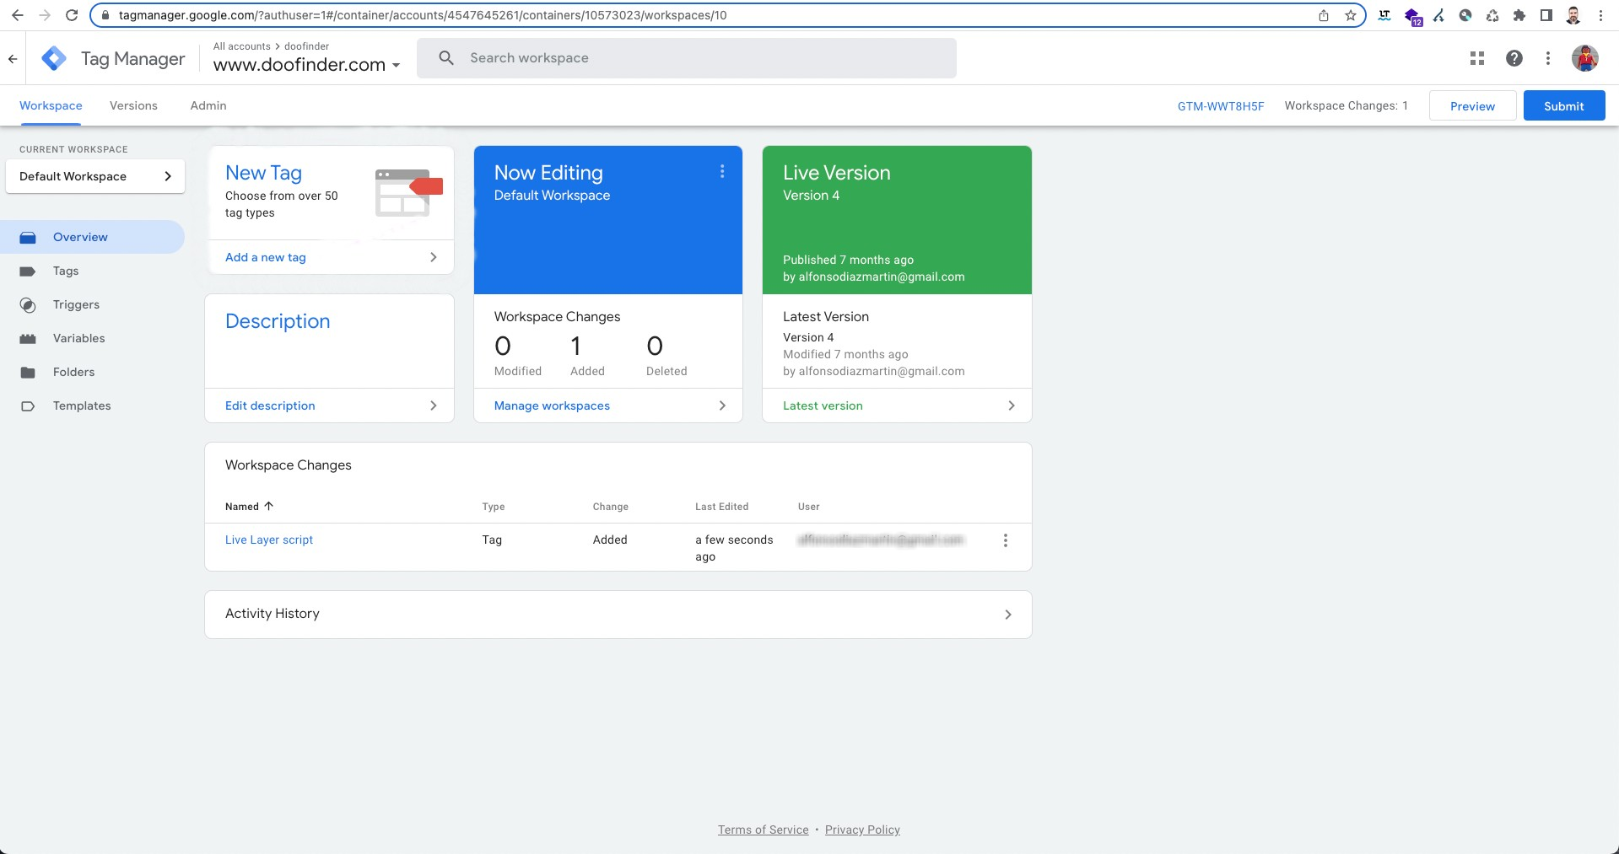Screen dimensions: 1619x854
Task: Open the Default Workspace selector
Action: (95, 176)
